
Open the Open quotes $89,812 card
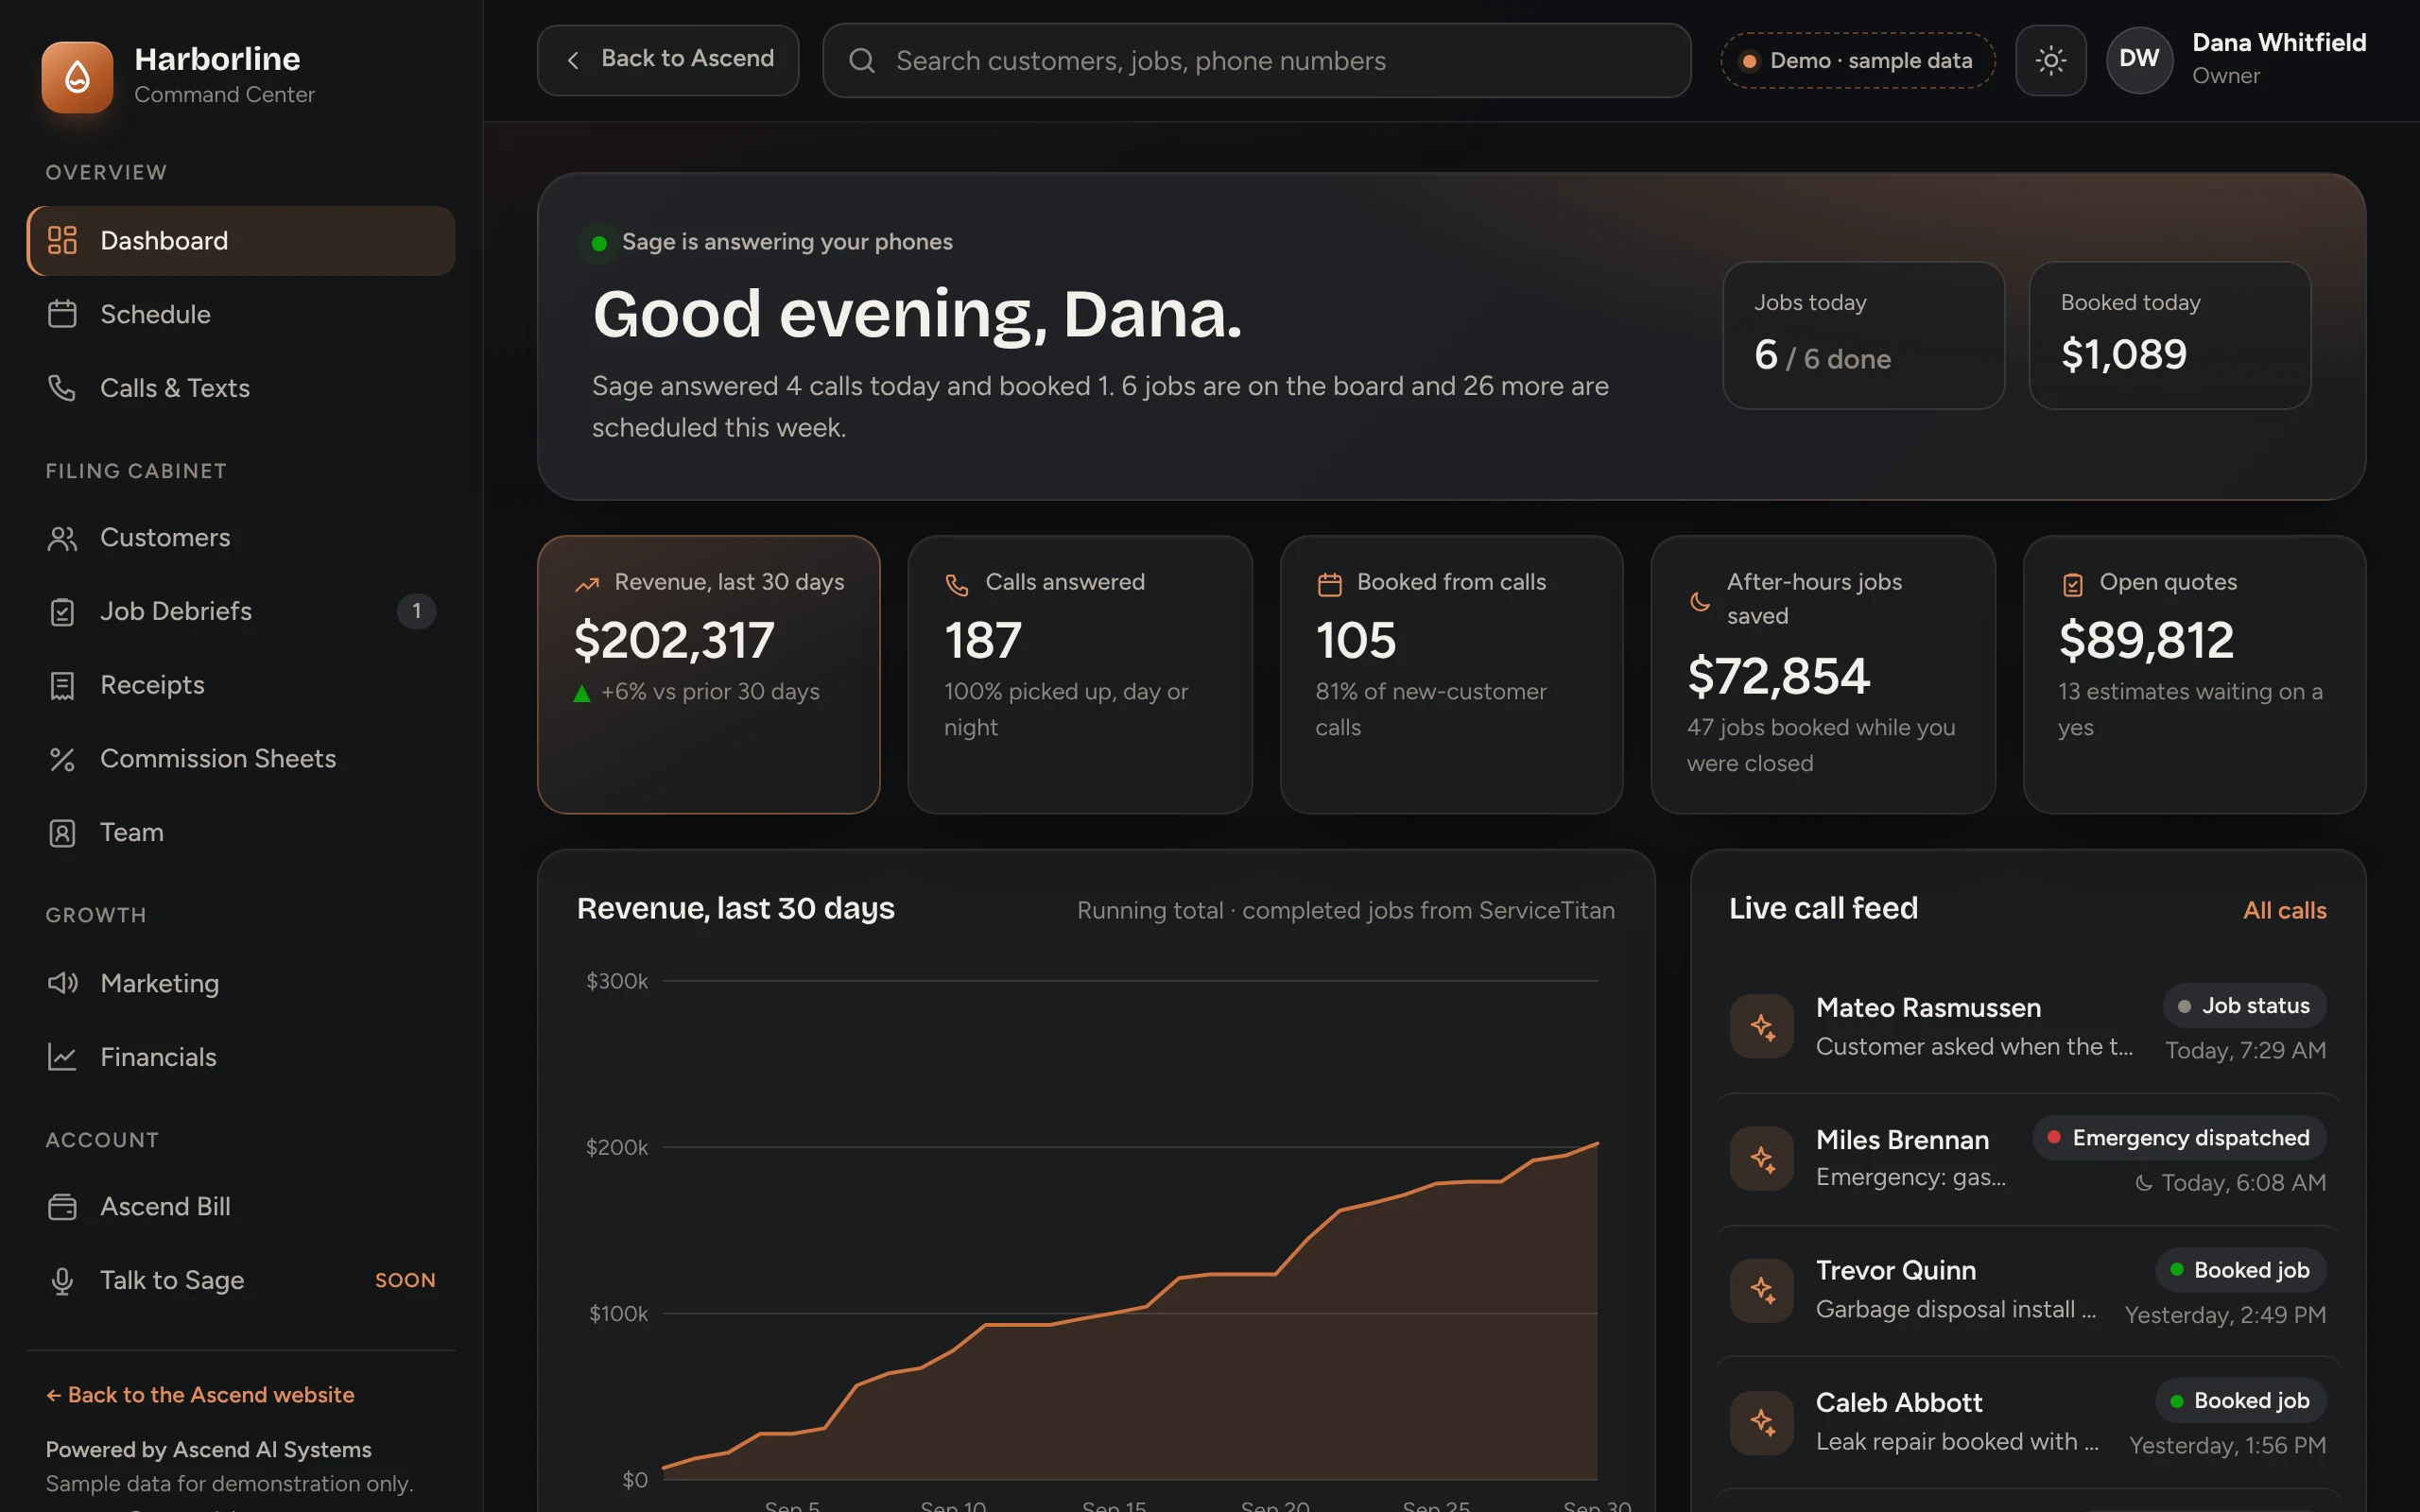tap(2194, 675)
